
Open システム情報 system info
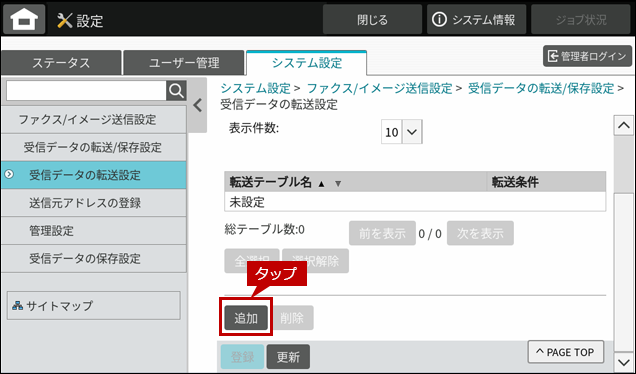coord(476,19)
